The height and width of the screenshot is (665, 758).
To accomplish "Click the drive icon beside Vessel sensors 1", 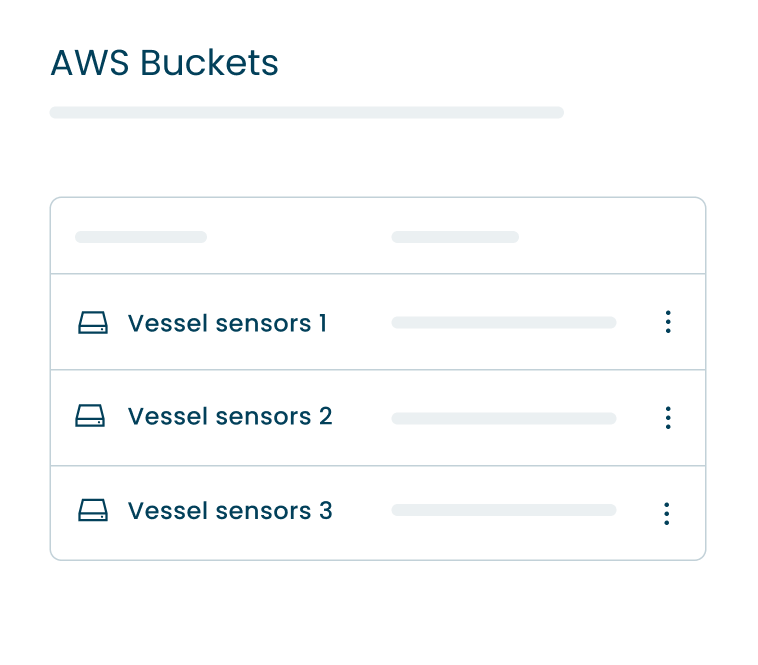I will (93, 323).
